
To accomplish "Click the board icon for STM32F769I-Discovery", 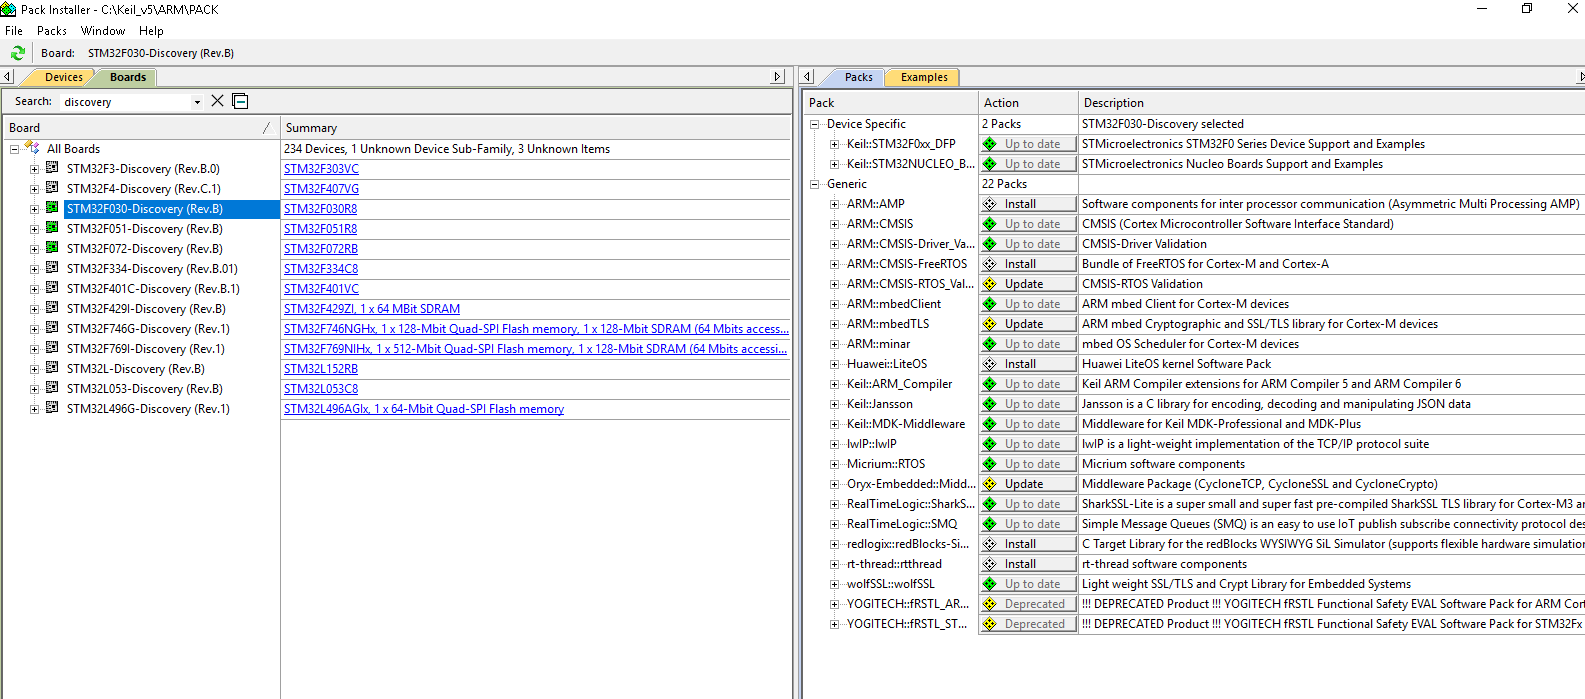I will tap(52, 348).
